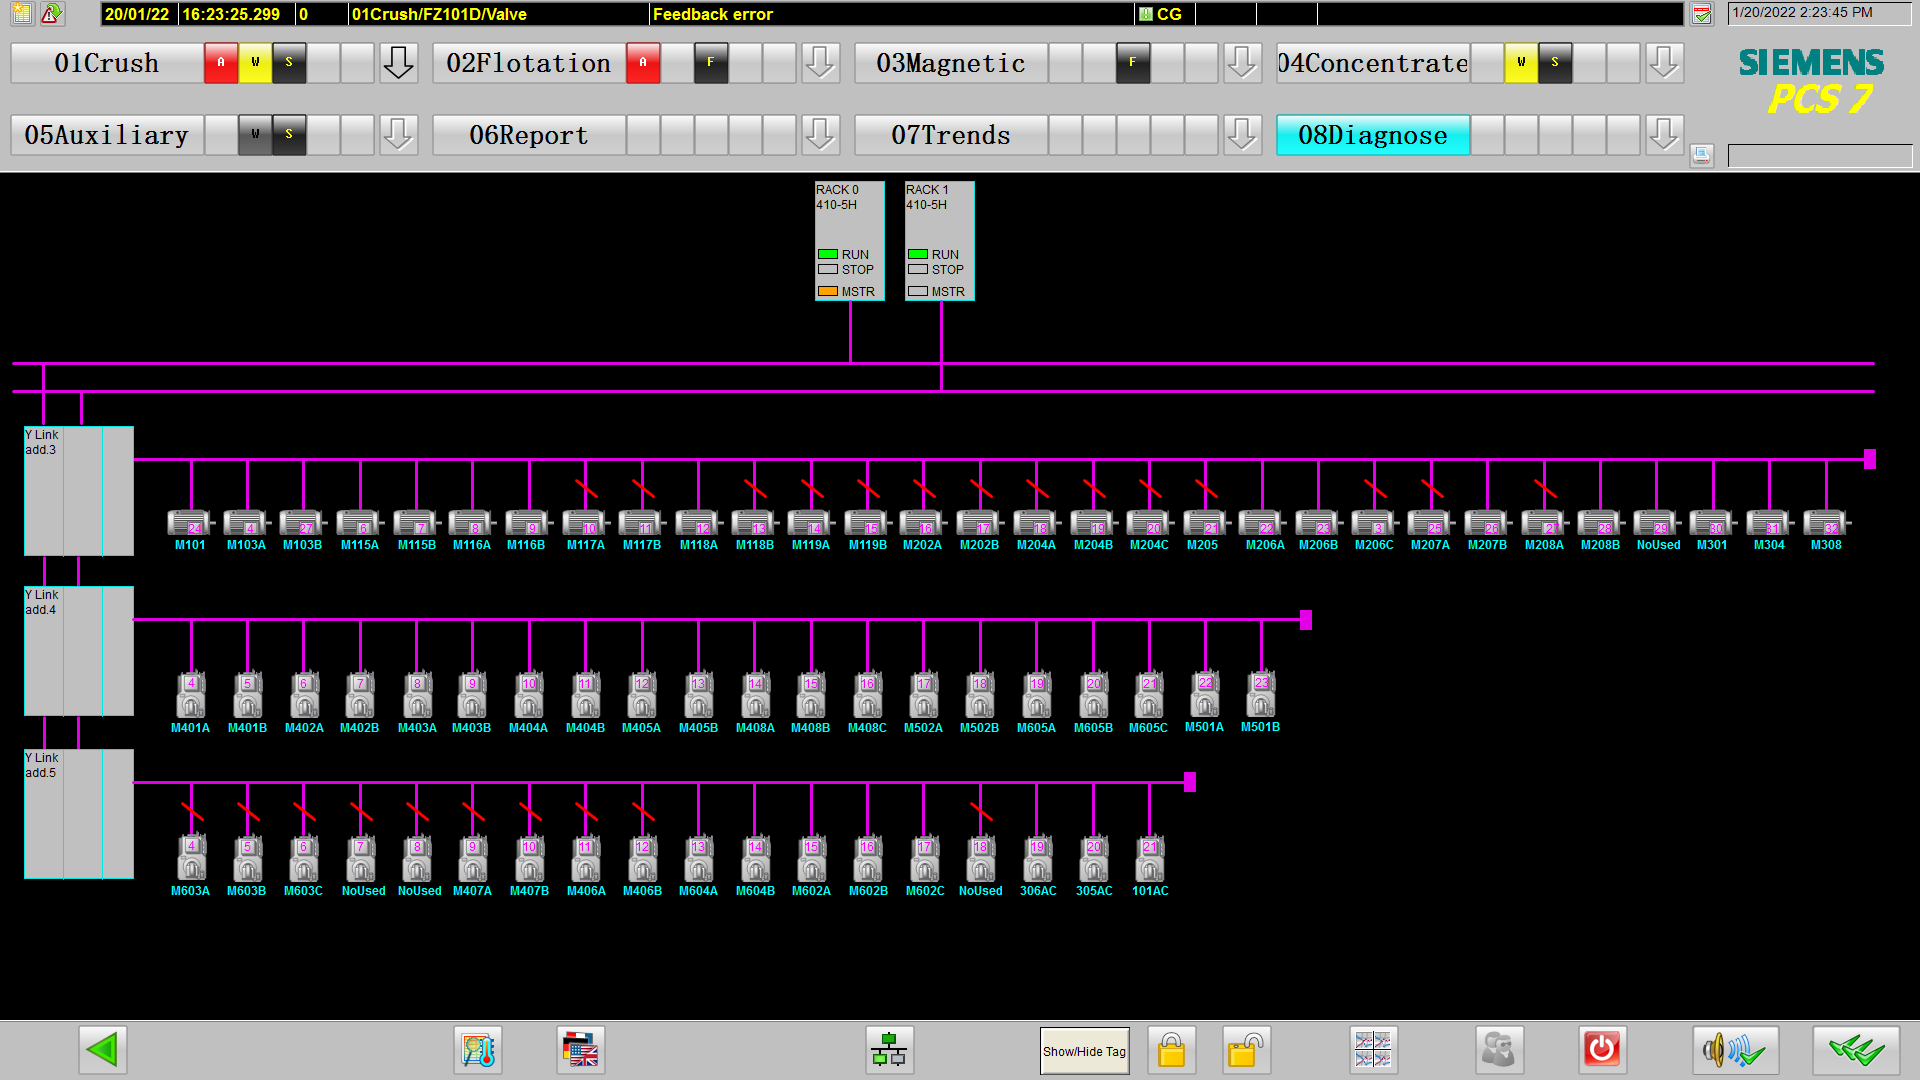Expand the 01Crush area down arrow
Viewport: 1920px width, 1080px height.
(x=398, y=63)
